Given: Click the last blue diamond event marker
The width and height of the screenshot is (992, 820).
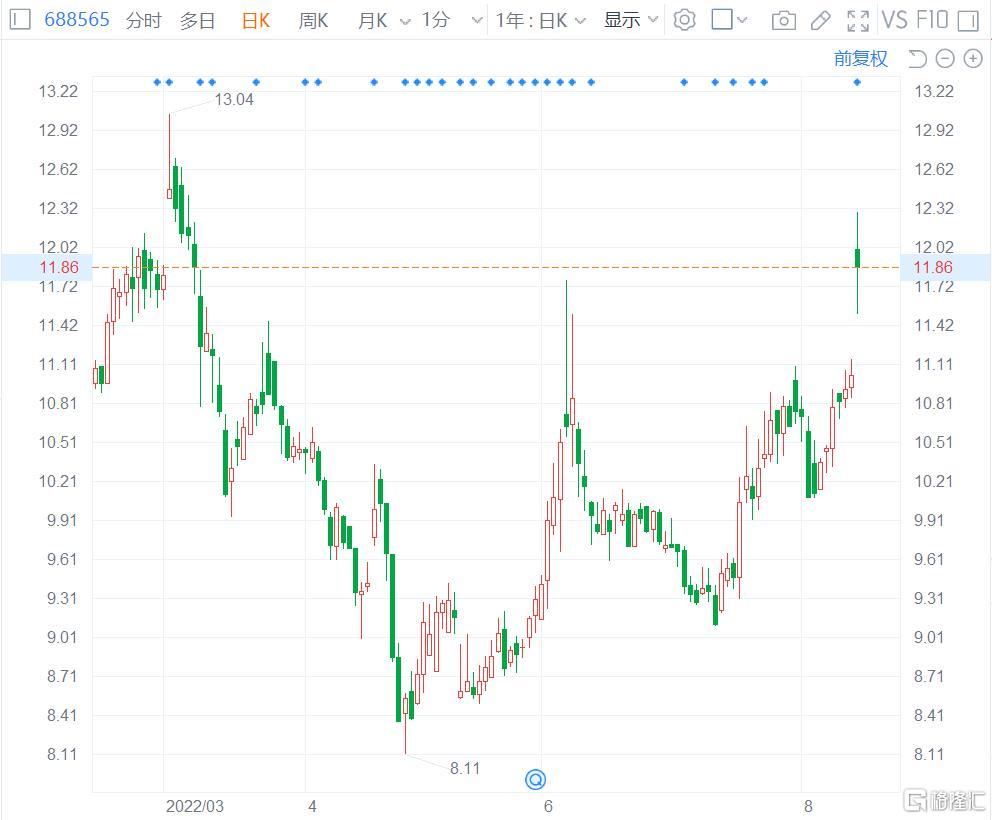Looking at the screenshot, I should [857, 82].
